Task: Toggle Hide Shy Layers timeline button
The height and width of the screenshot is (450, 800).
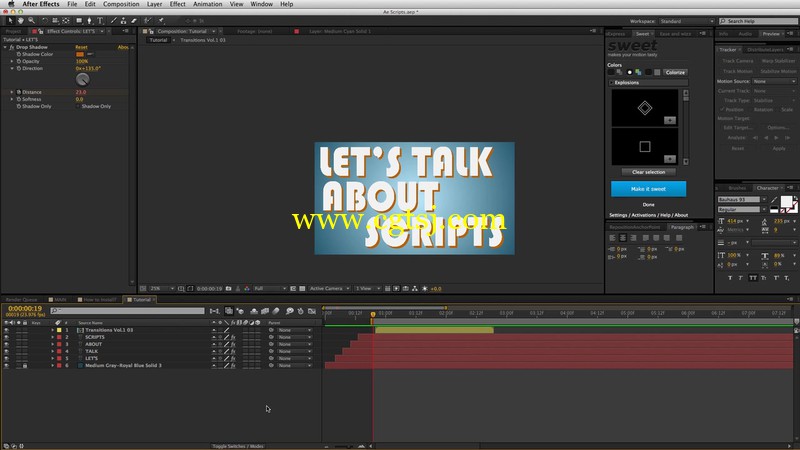Action: click(x=254, y=311)
